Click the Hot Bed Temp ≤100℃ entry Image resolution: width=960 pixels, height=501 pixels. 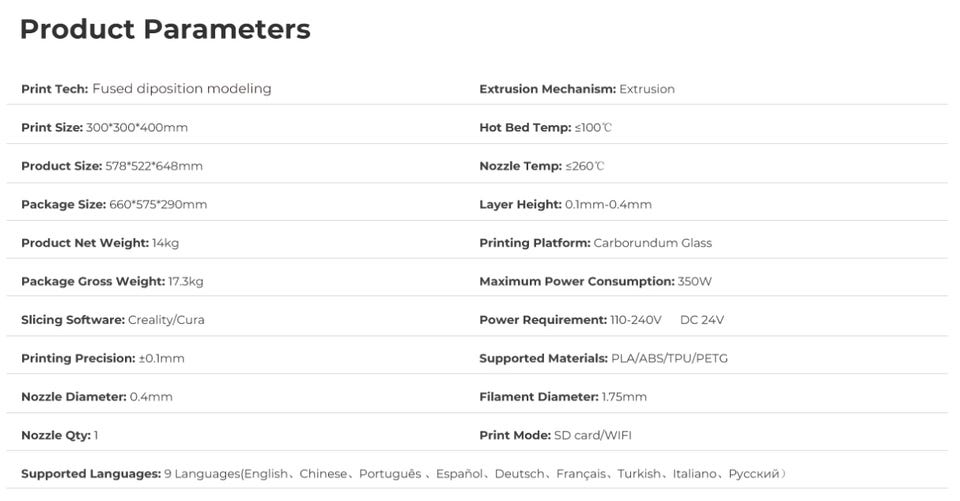pyautogui.click(x=545, y=128)
